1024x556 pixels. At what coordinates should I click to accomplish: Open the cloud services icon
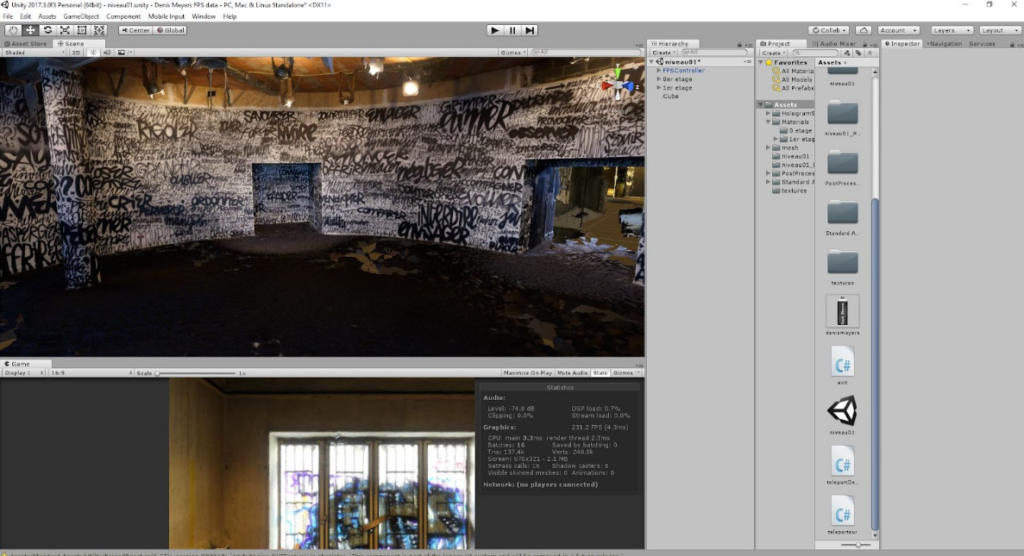pos(863,30)
